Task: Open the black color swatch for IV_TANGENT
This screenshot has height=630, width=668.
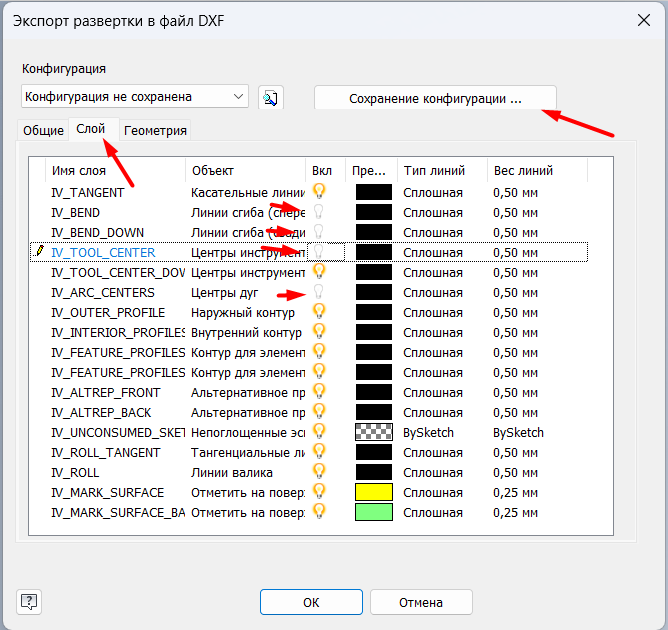Action: coord(374,192)
